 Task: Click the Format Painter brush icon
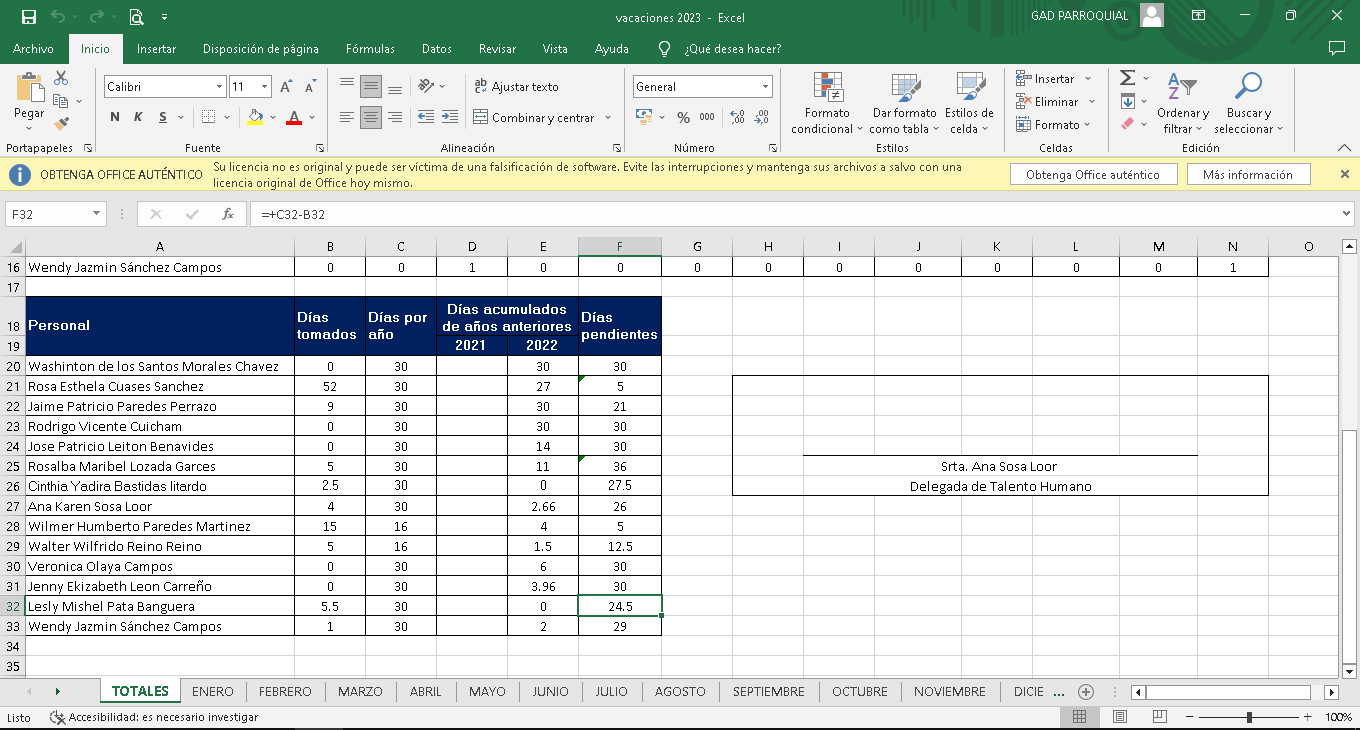click(61, 124)
